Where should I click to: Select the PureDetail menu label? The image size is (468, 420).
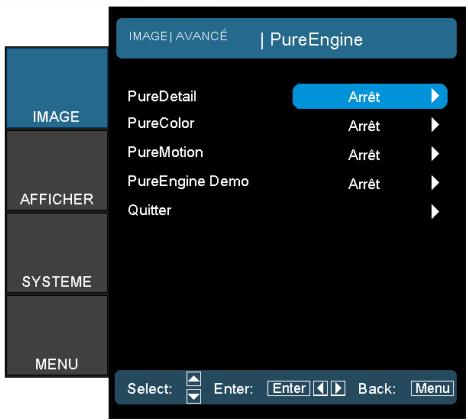click(162, 96)
